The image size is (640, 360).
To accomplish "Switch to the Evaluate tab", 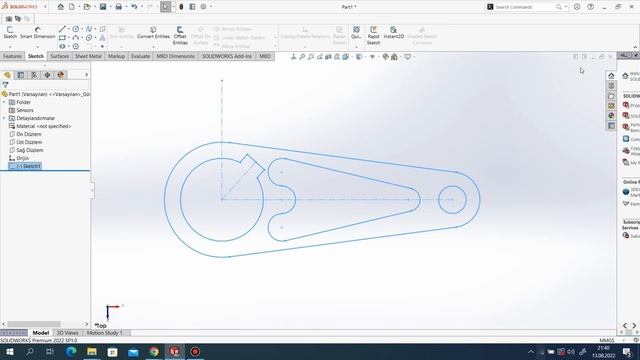I will coord(140,56).
